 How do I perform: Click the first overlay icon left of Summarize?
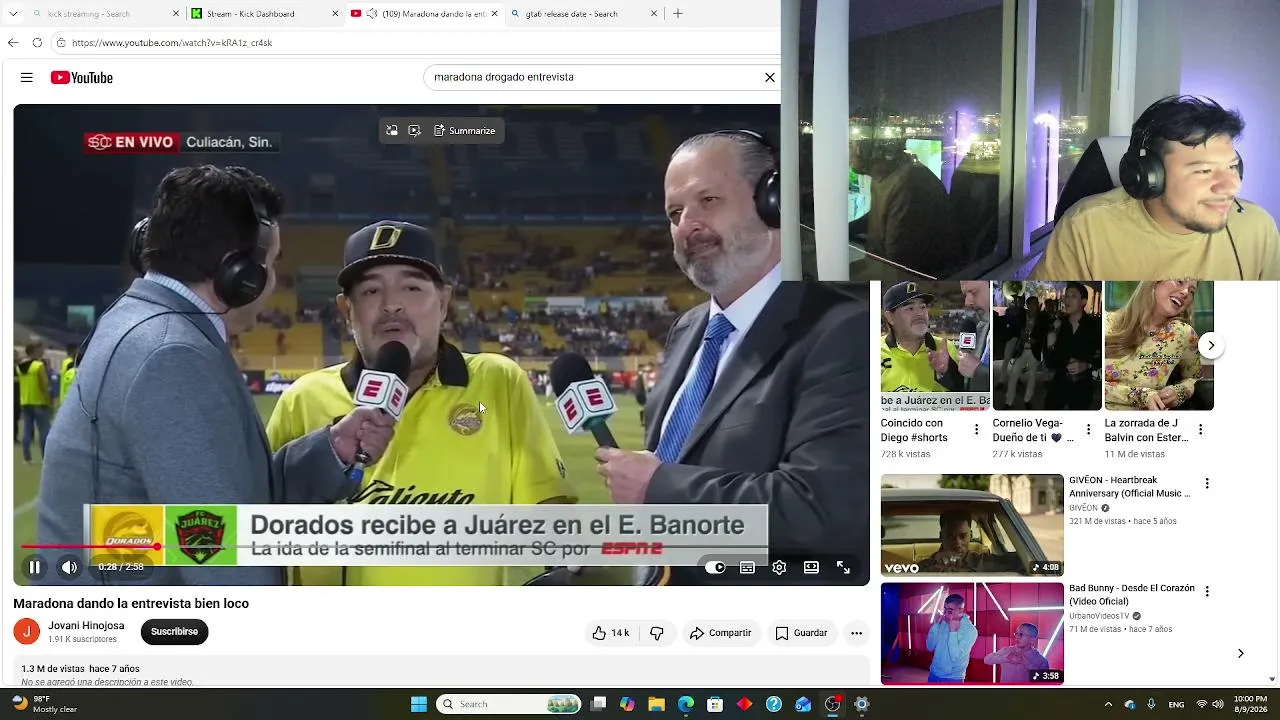(392, 131)
